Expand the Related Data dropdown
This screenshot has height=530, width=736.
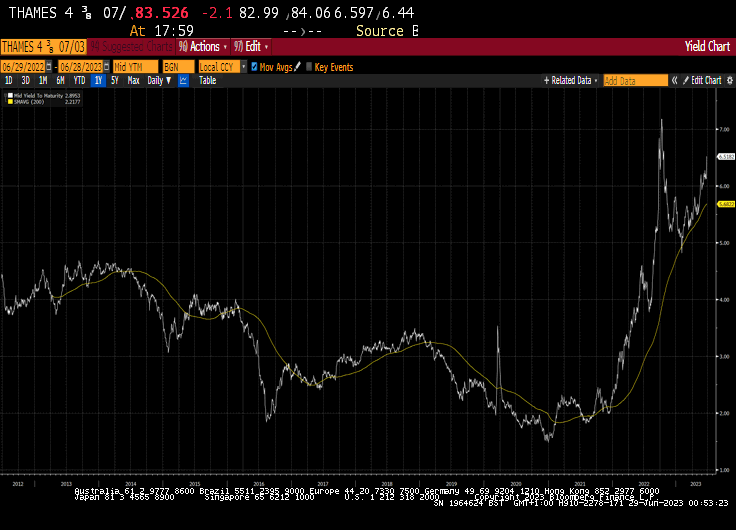point(570,81)
